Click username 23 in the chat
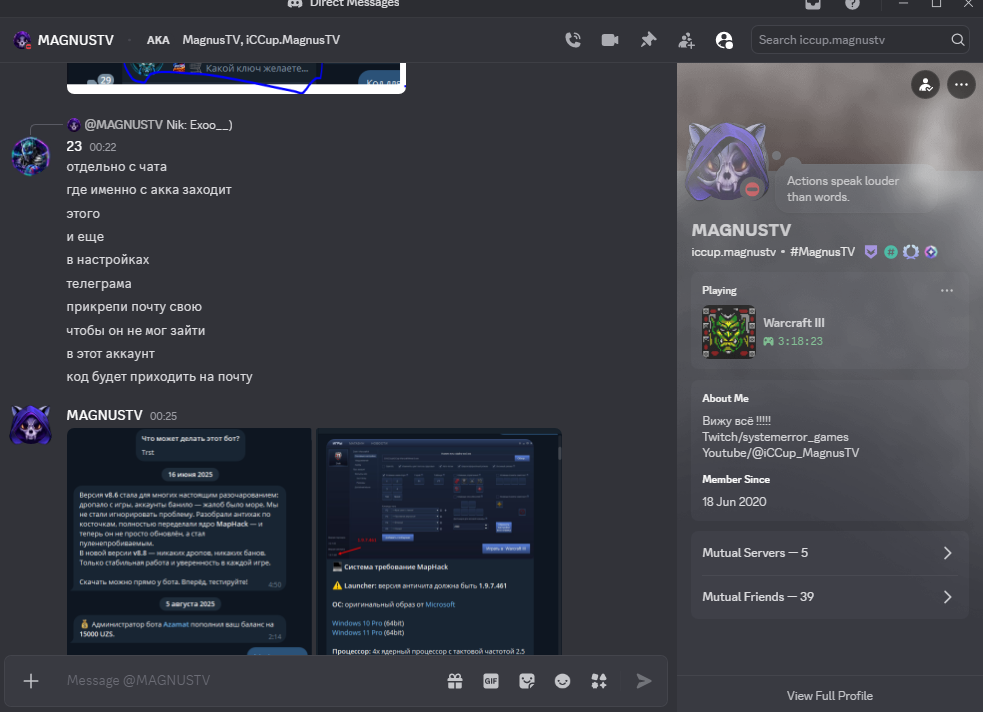983x712 pixels. 74,146
